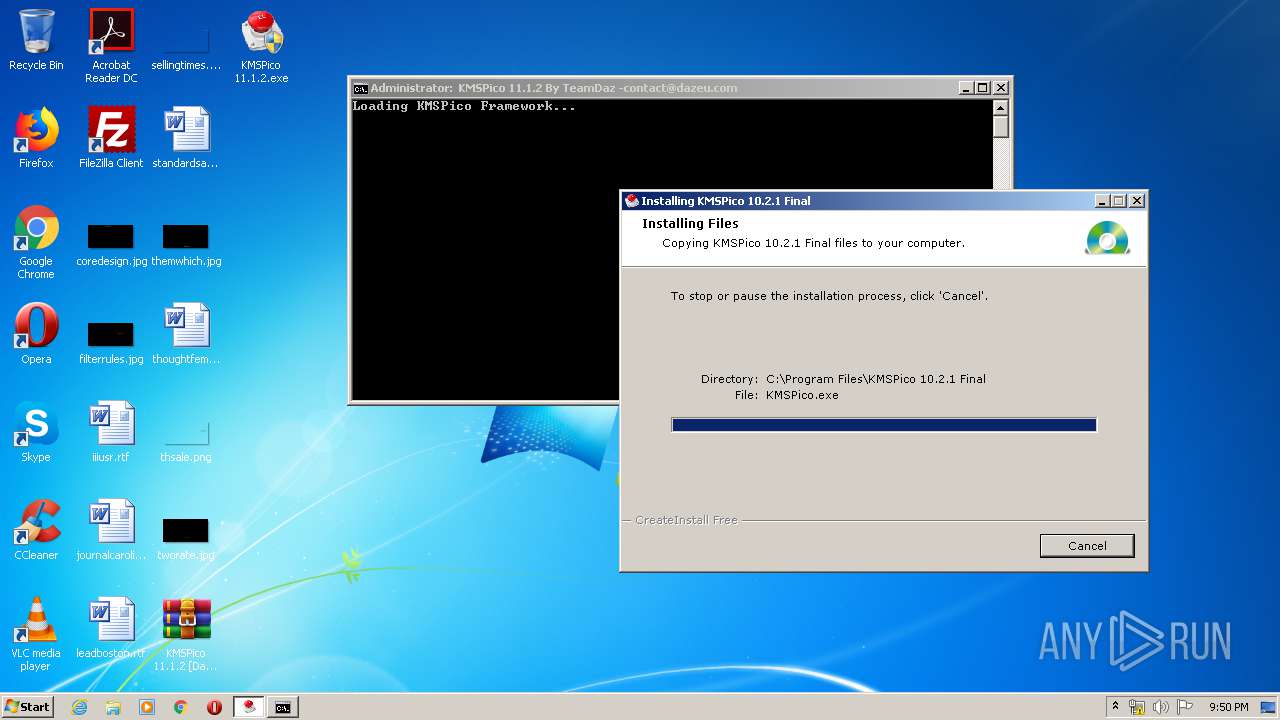1280x720 pixels.
Task: Open CCleaner desktop shortcut
Action: pos(36,530)
